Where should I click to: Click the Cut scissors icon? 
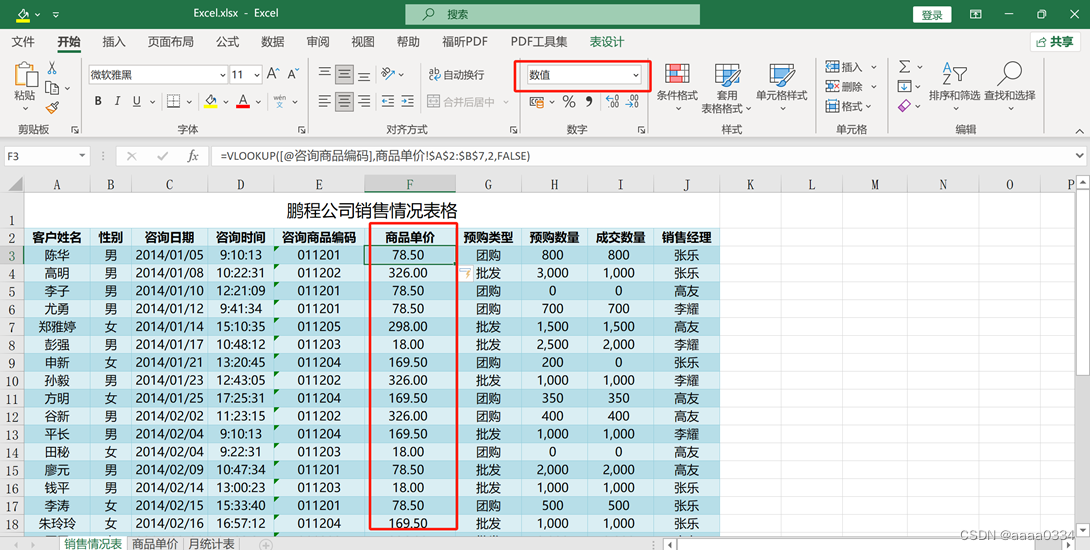pyautogui.click(x=52, y=68)
